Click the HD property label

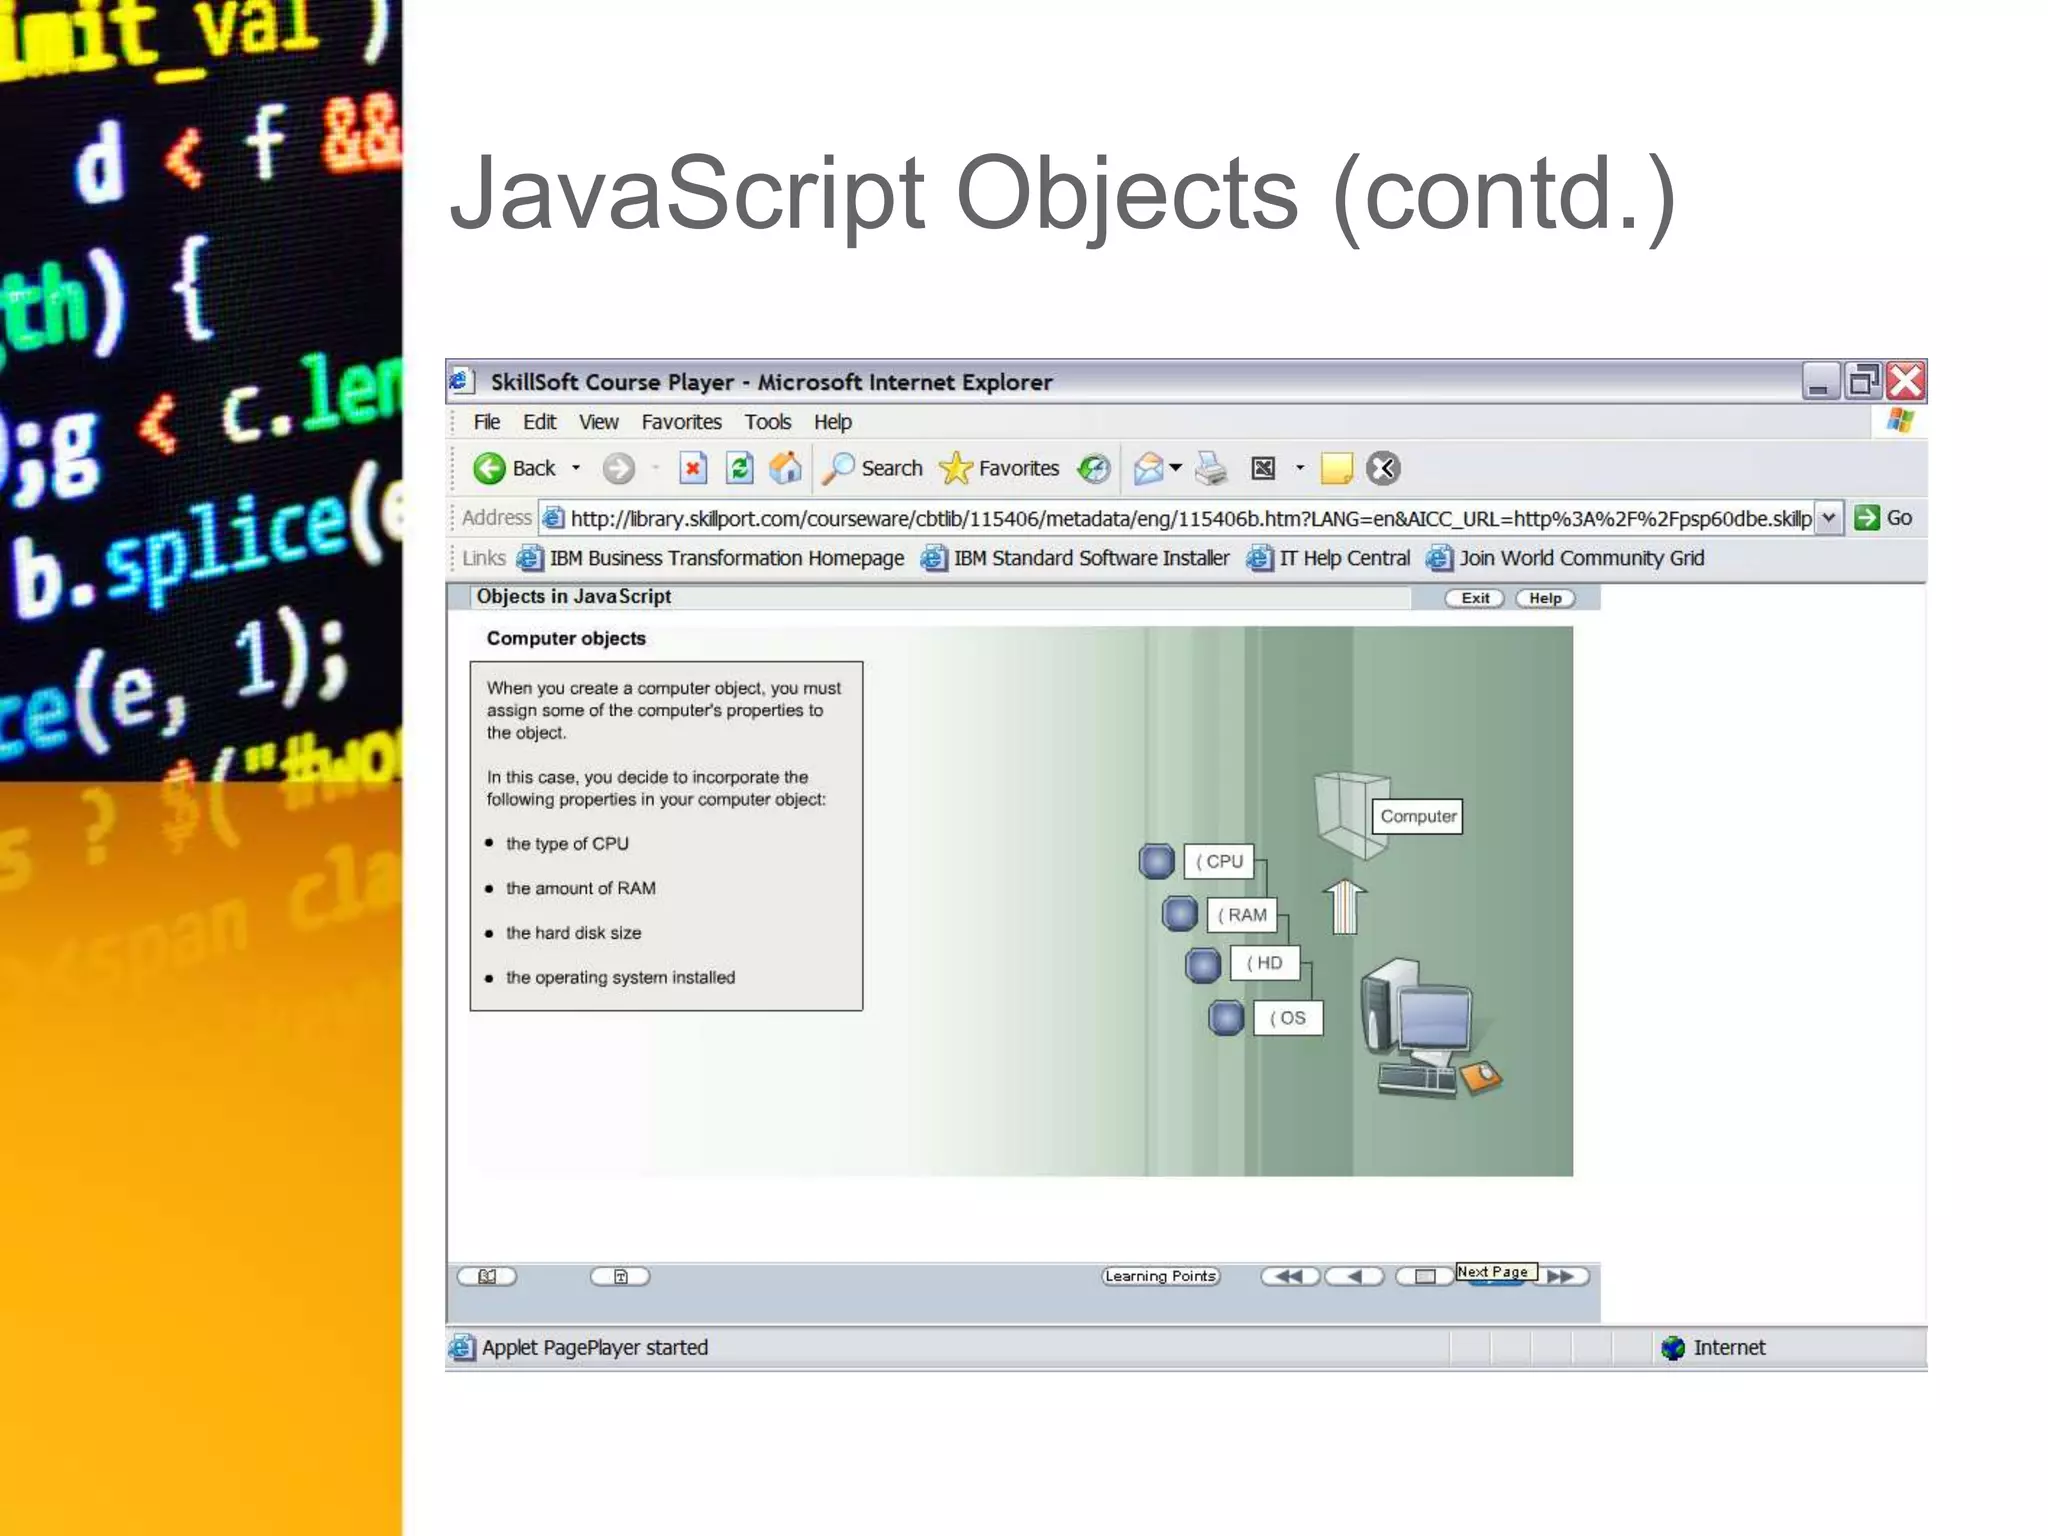[1265, 963]
